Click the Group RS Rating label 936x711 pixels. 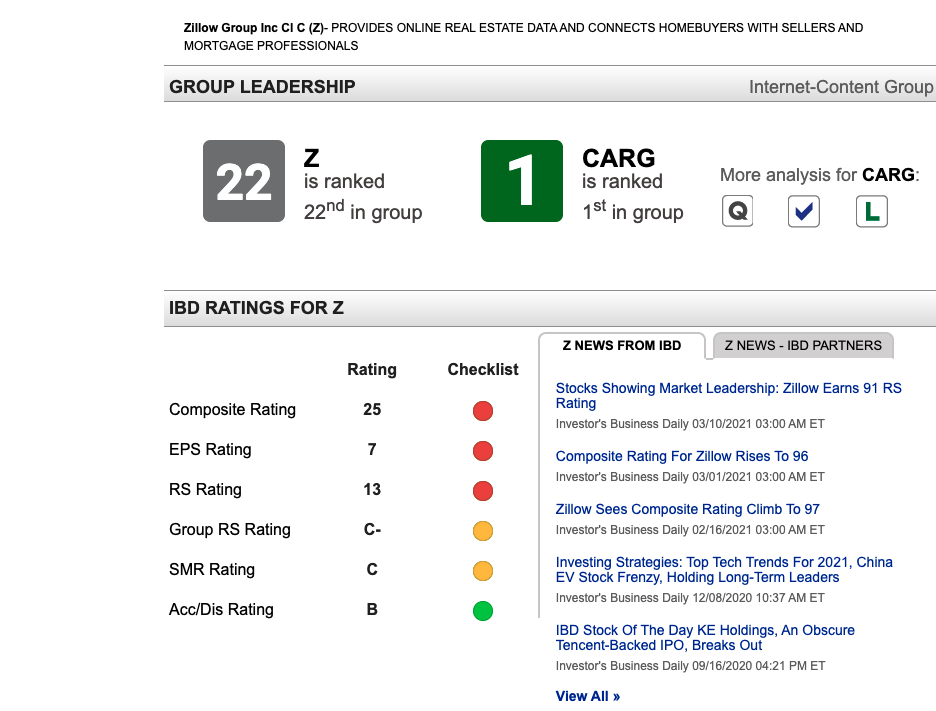click(x=230, y=530)
